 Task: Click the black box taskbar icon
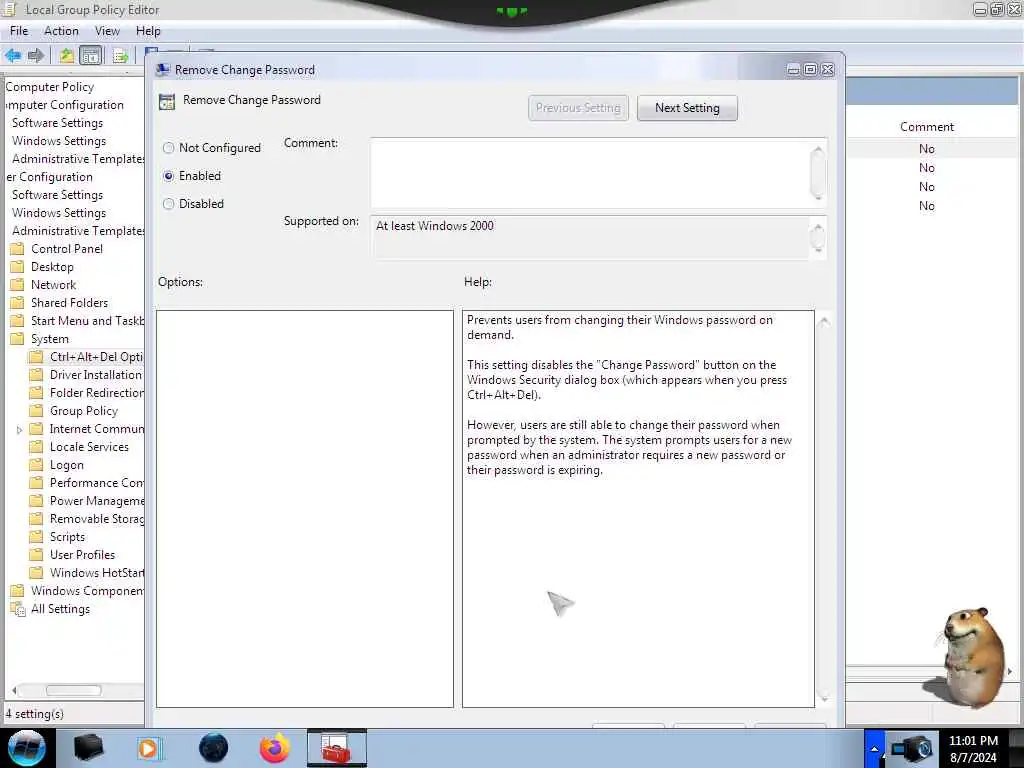(x=89, y=748)
